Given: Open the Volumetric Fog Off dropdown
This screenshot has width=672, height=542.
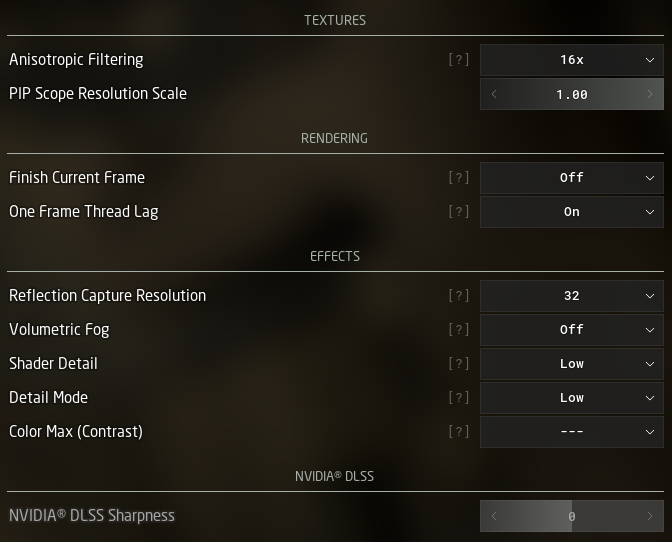Looking at the screenshot, I should [571, 330].
